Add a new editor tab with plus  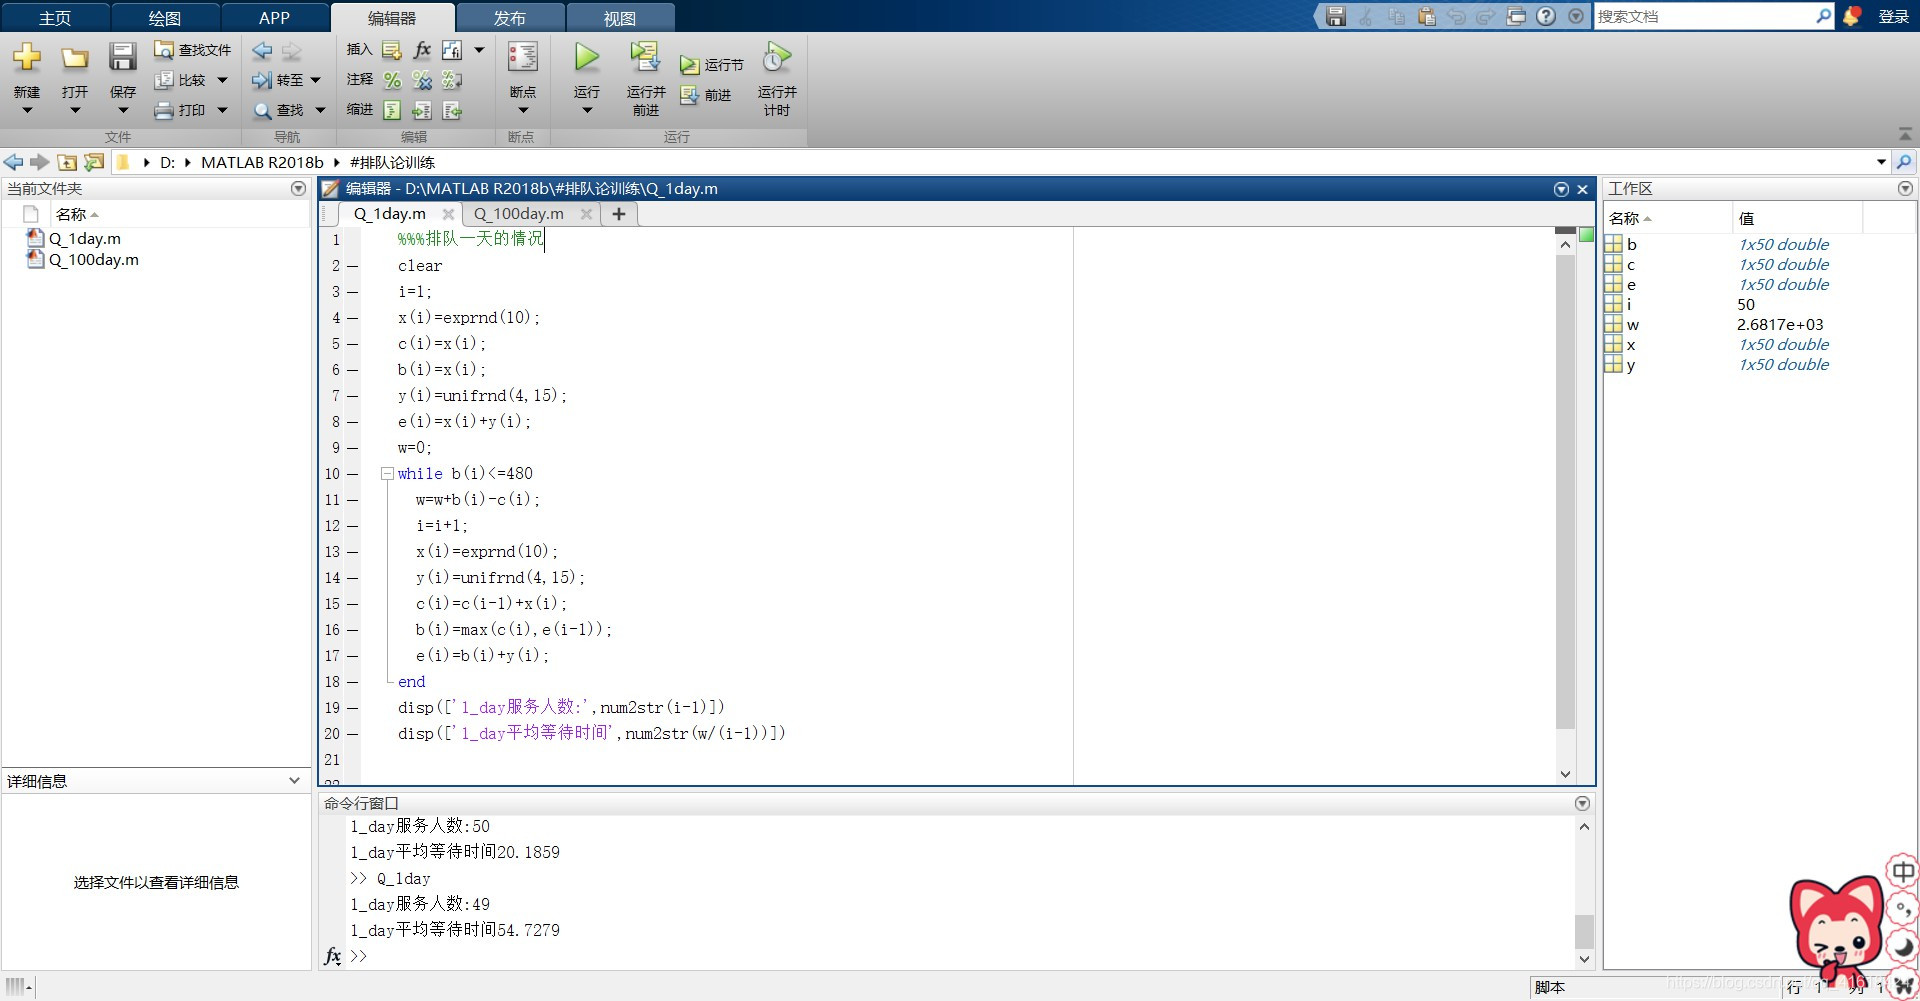(x=619, y=214)
